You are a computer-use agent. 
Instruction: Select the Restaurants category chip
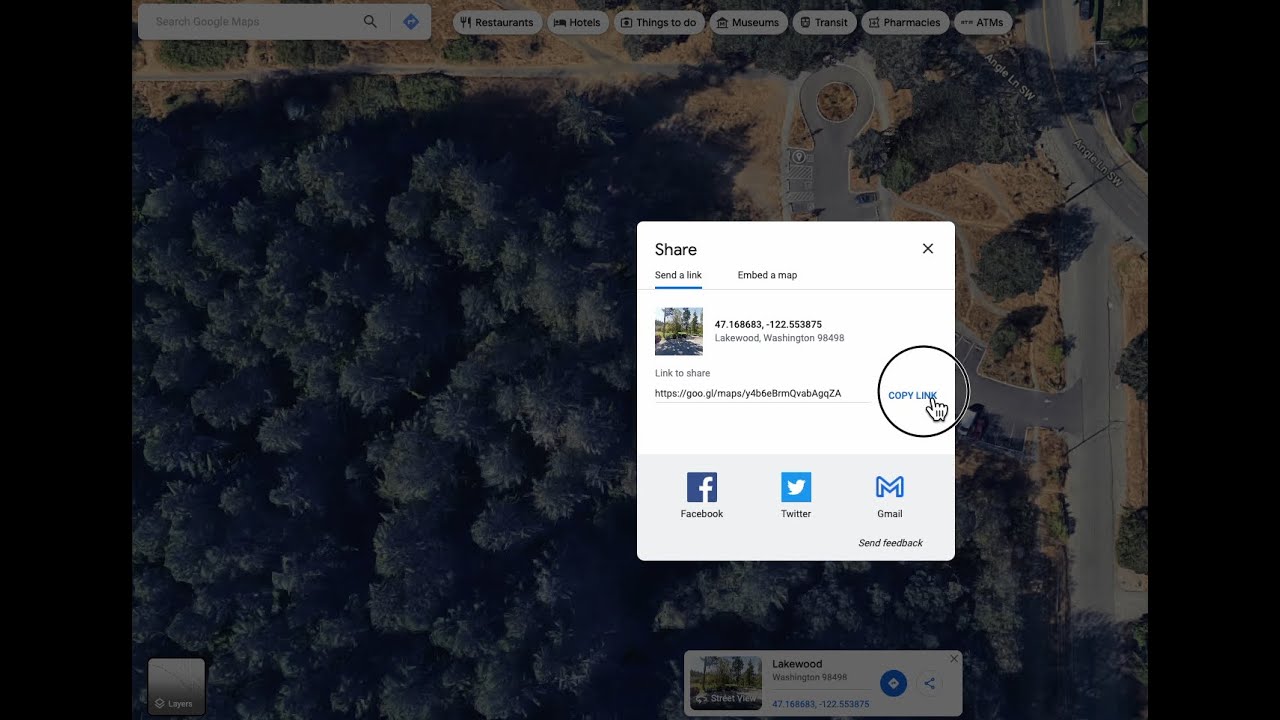(x=497, y=22)
